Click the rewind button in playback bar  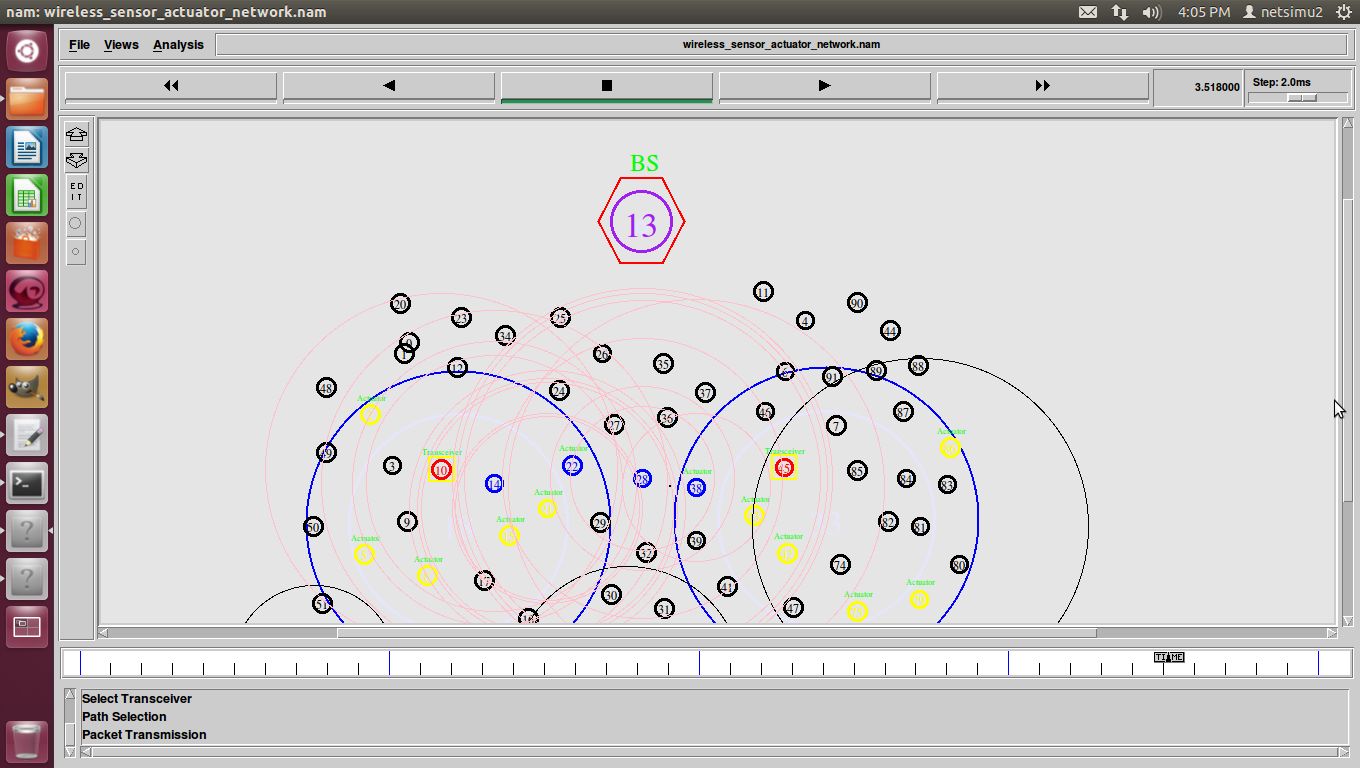coord(171,86)
